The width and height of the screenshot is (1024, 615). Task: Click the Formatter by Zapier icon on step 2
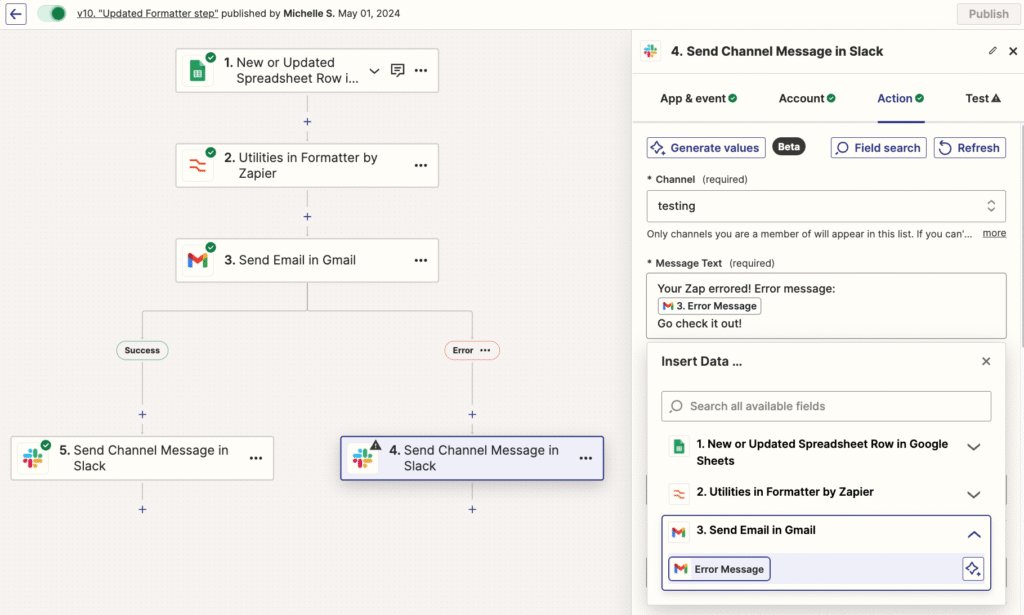click(x=197, y=165)
